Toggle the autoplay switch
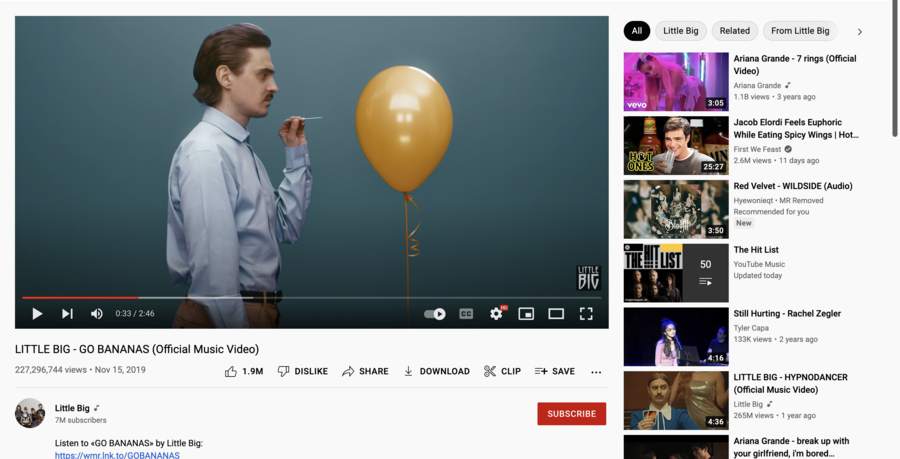 tap(435, 314)
